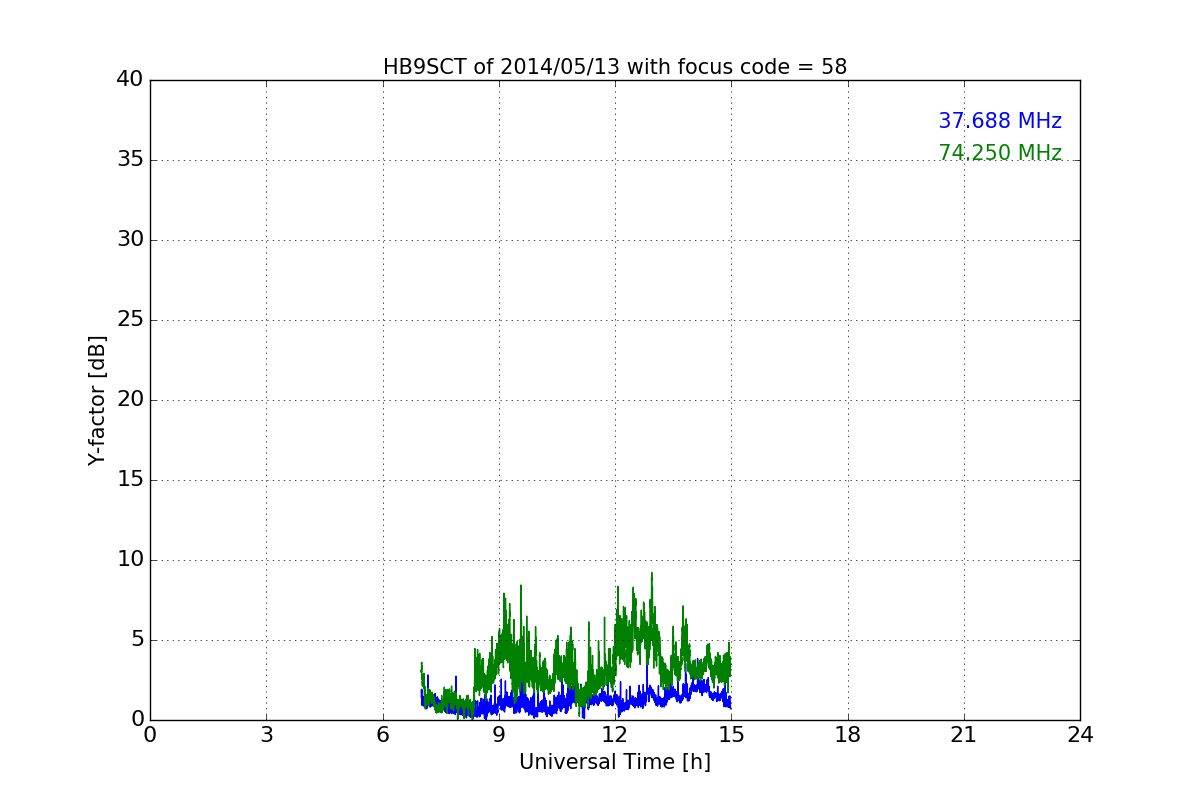
Task: Click the 'Universal Time [h]' axis label
Action: [615, 762]
